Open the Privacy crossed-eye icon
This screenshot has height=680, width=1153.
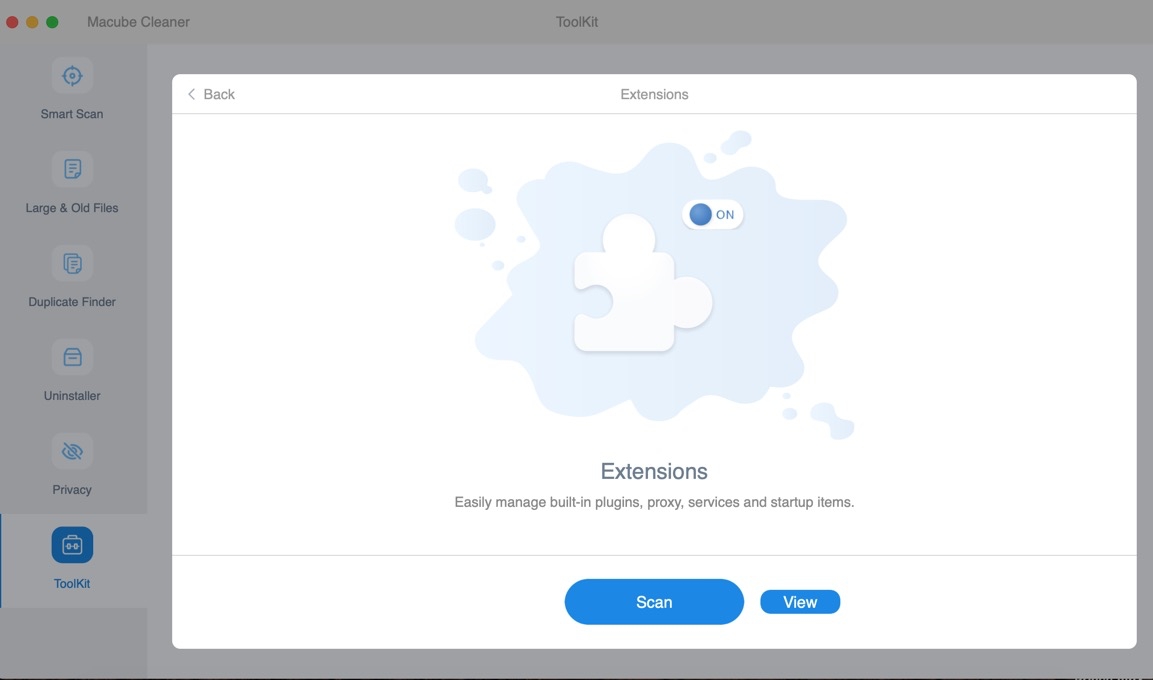72,451
